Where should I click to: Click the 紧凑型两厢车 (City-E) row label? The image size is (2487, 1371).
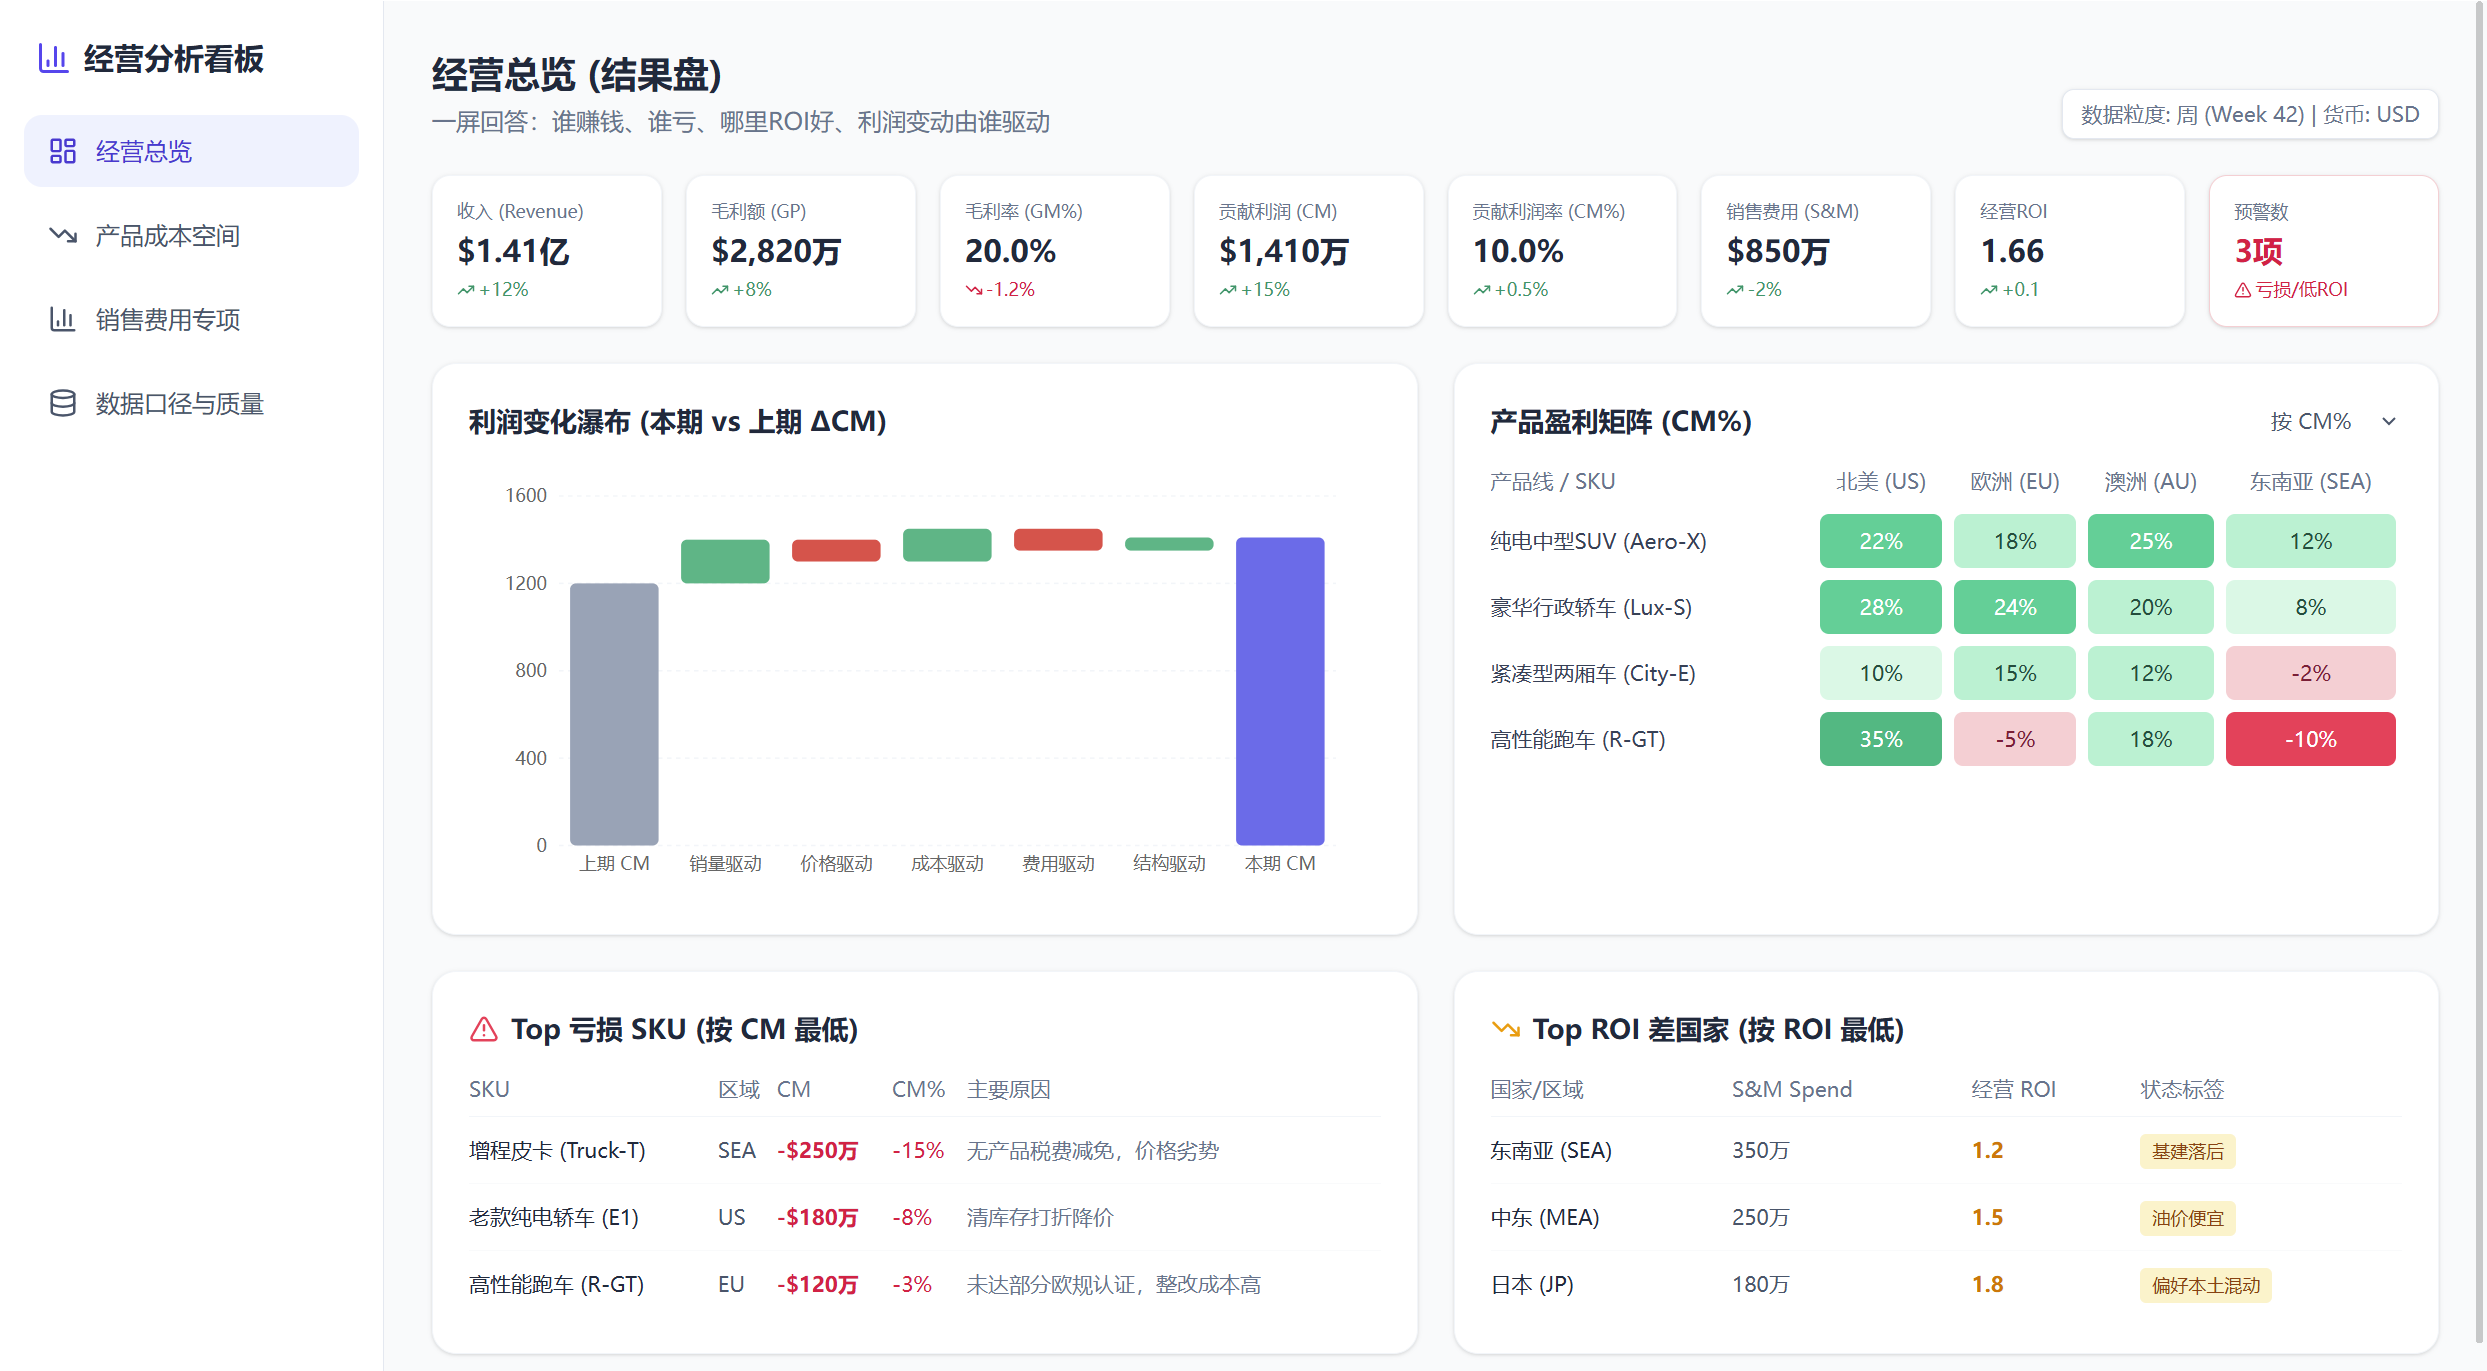tap(1592, 673)
